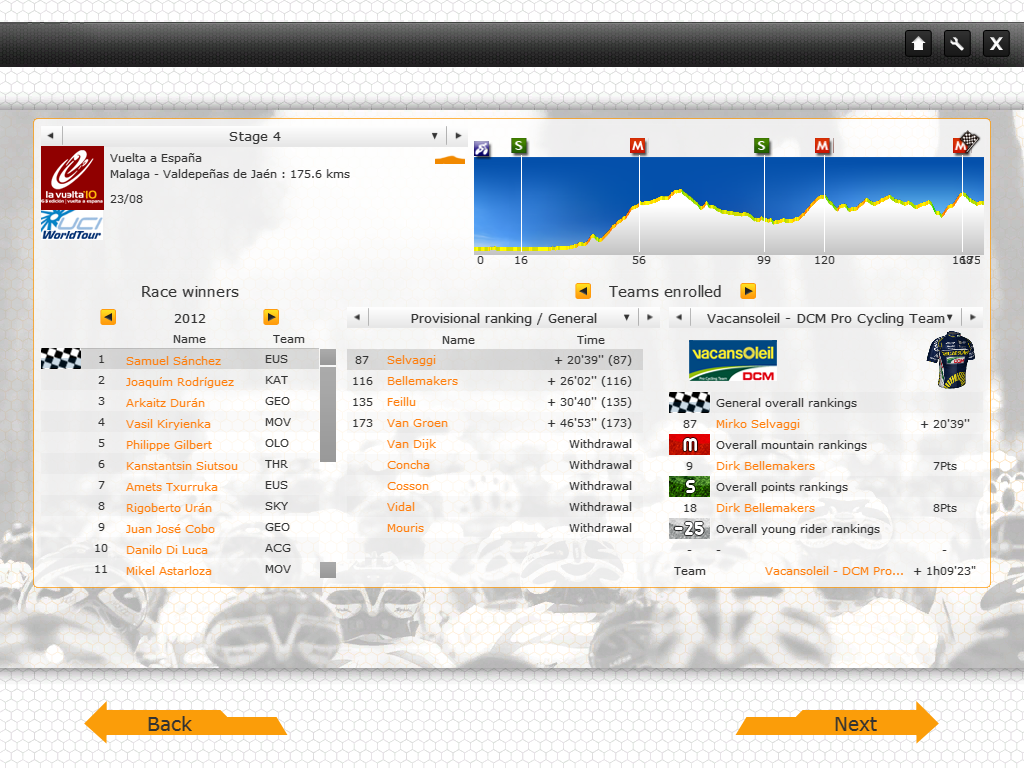Open rider Samuel Sánchez in winners list
The height and width of the screenshot is (768, 1024).
coord(173,361)
